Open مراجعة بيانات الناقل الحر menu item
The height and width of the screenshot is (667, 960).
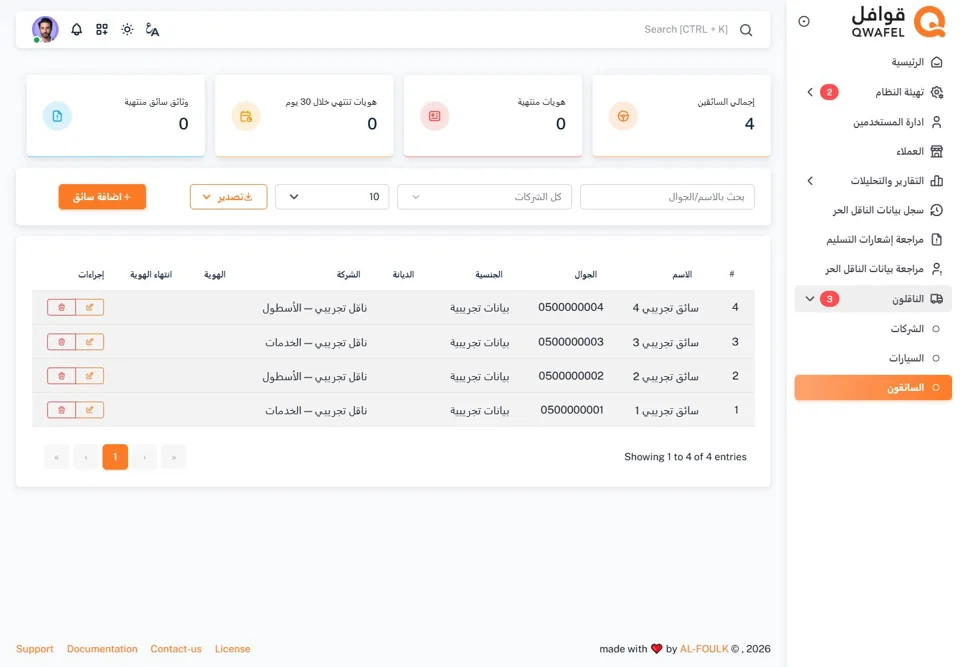[x=874, y=269]
